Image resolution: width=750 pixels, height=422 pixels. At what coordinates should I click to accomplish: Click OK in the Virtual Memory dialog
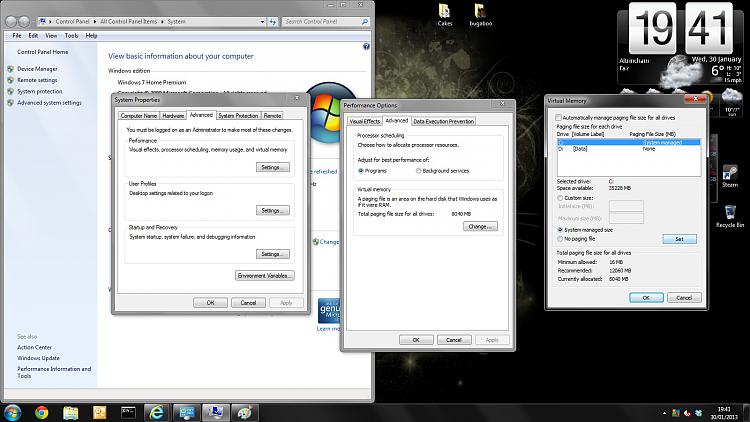tap(646, 298)
